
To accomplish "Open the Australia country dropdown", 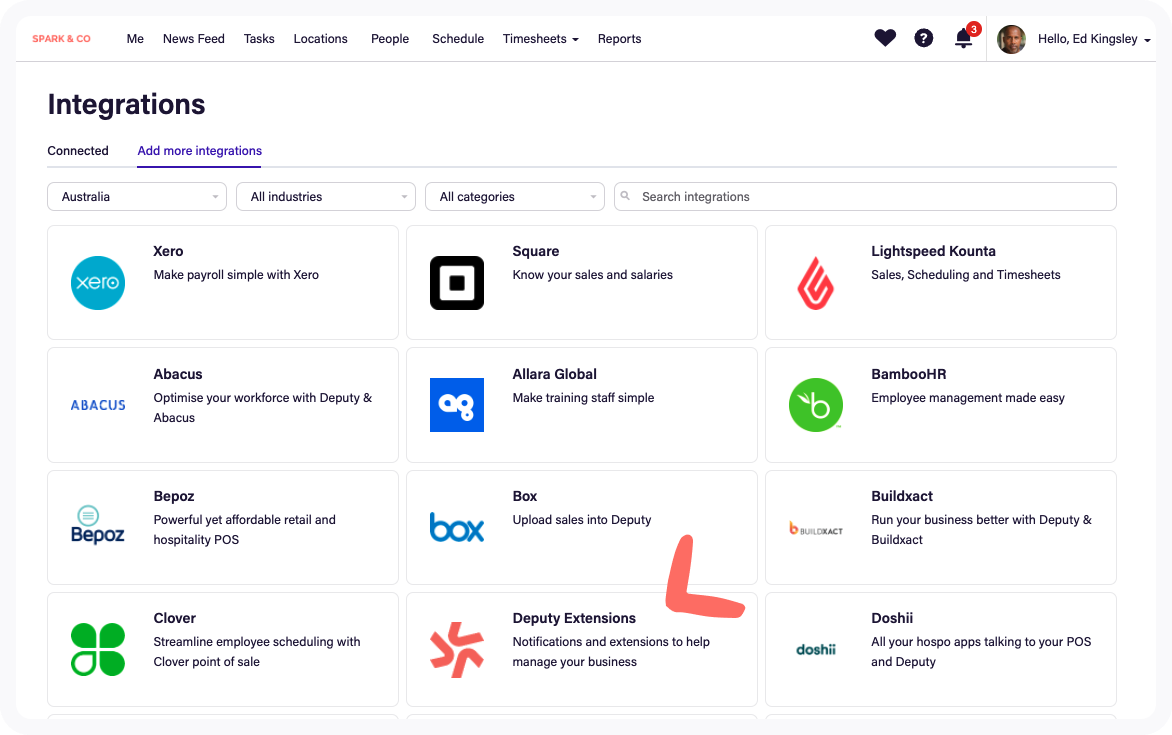I will click(137, 197).
